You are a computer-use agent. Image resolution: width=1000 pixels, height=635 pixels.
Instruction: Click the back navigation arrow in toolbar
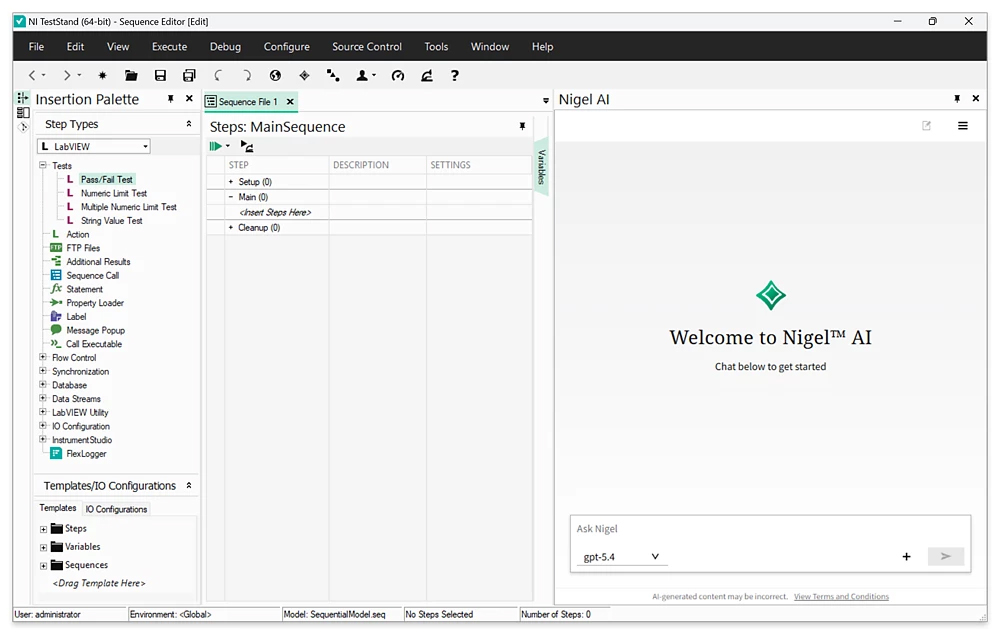[x=32, y=75]
